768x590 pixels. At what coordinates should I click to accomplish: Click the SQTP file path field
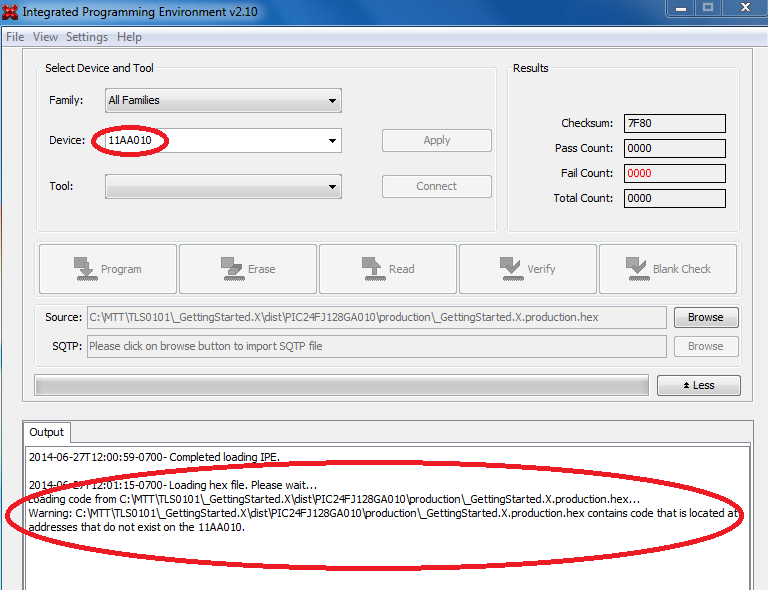click(376, 347)
